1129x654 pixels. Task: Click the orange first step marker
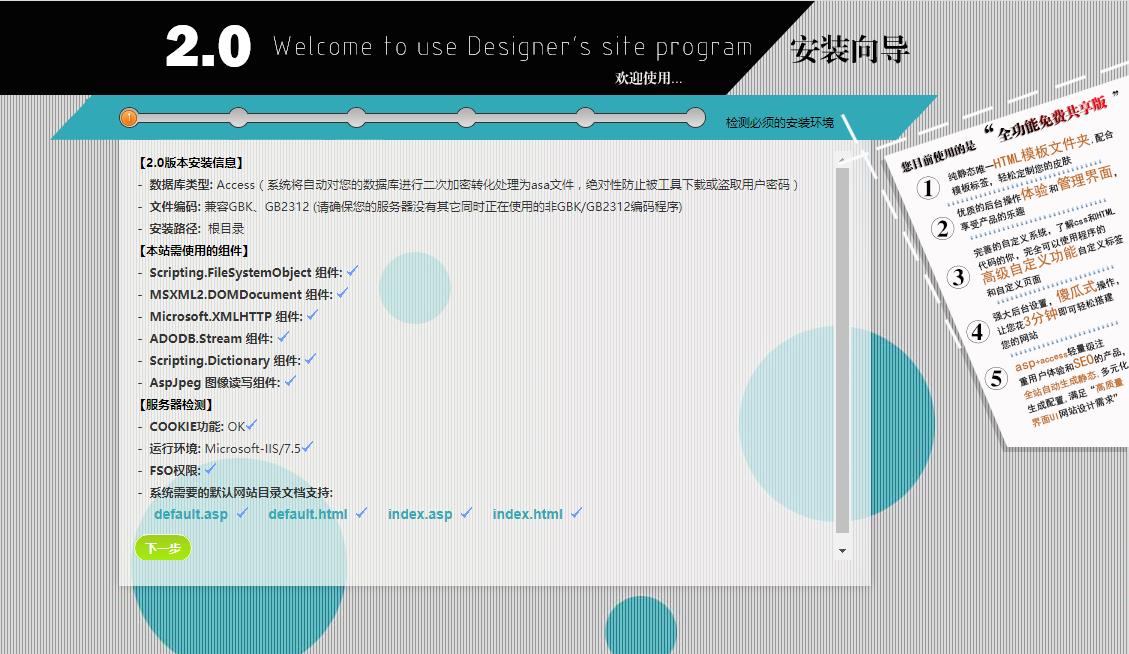pos(129,117)
